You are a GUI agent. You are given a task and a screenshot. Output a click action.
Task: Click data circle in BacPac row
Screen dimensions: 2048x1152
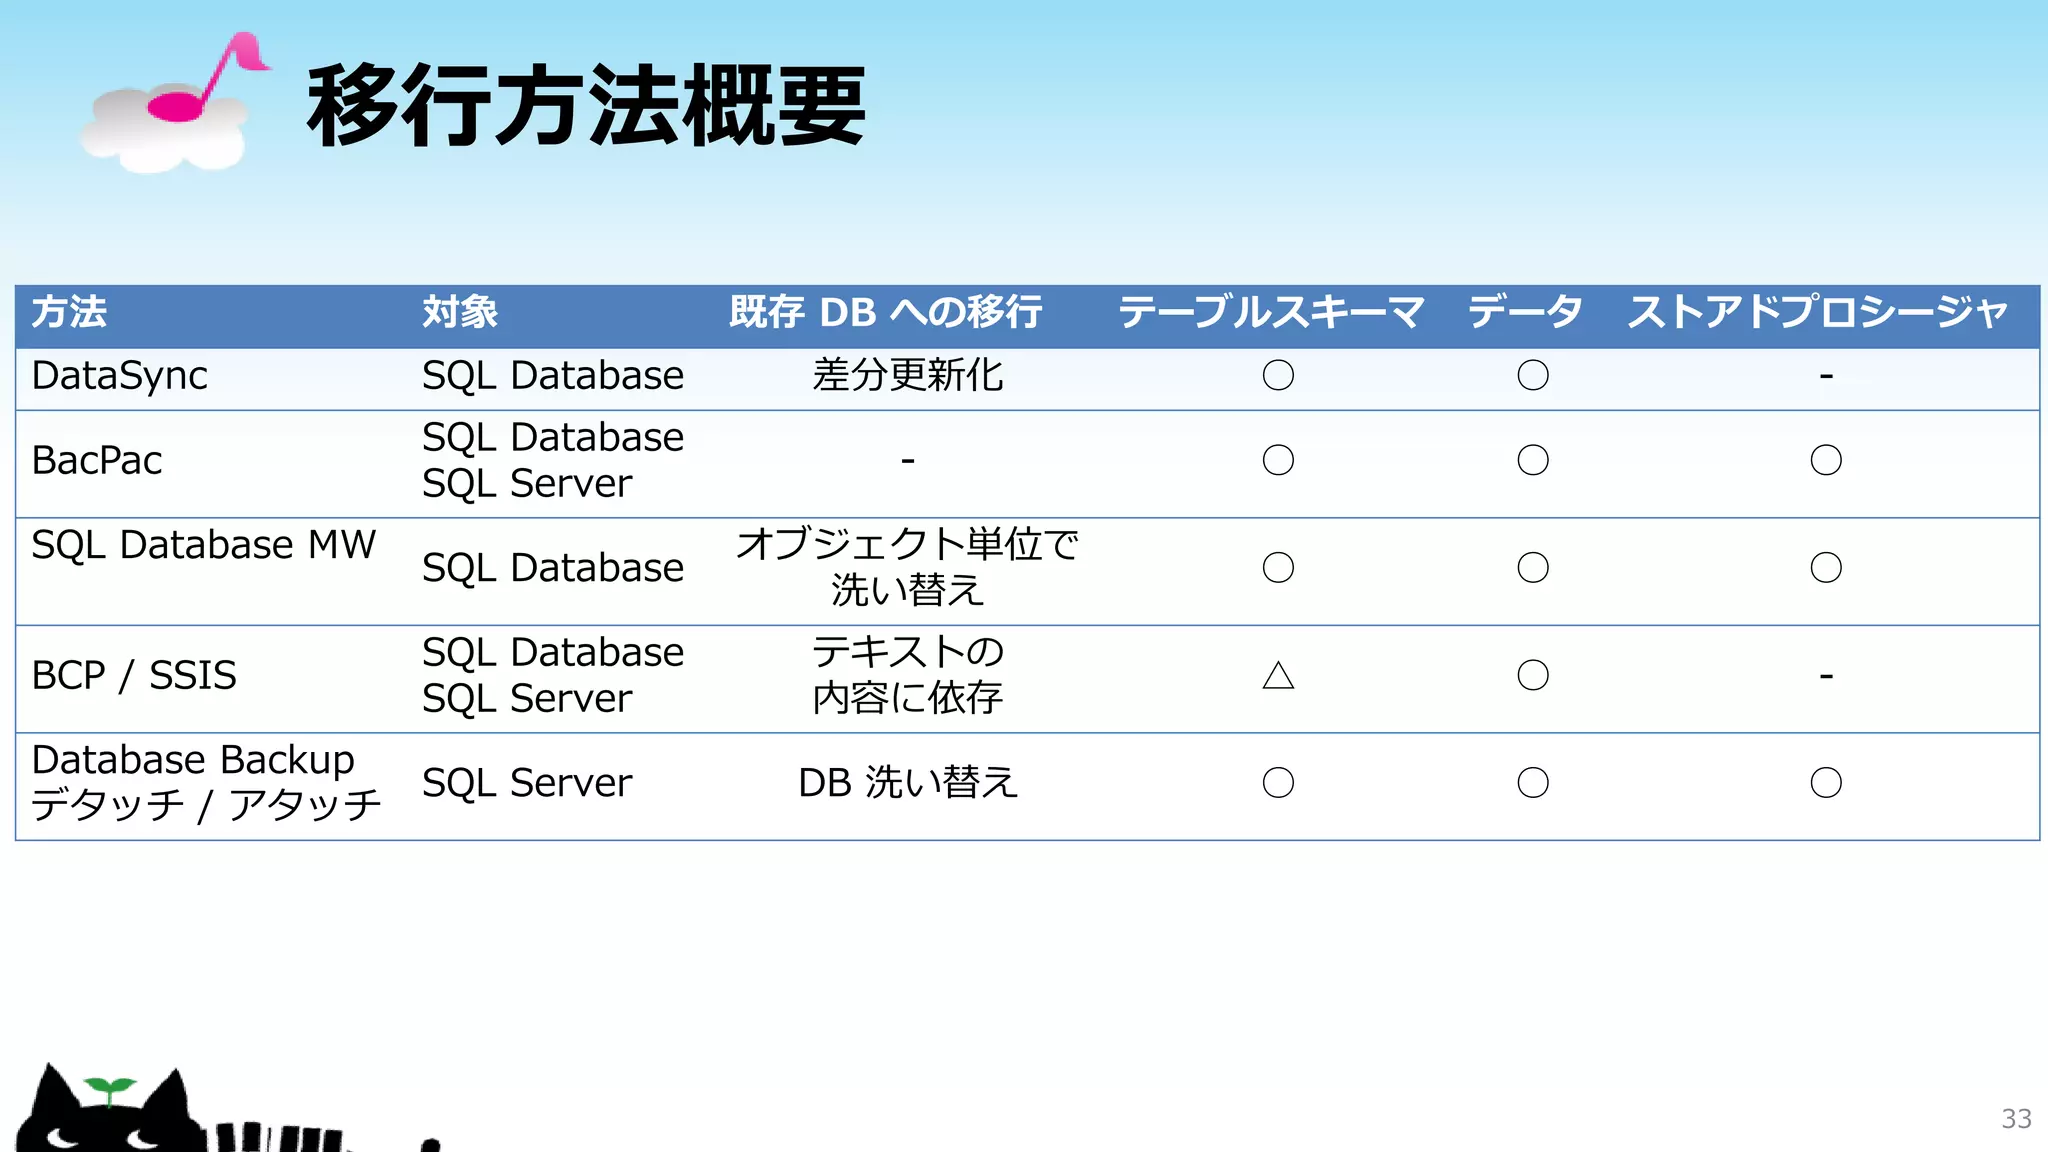pos(1533,461)
